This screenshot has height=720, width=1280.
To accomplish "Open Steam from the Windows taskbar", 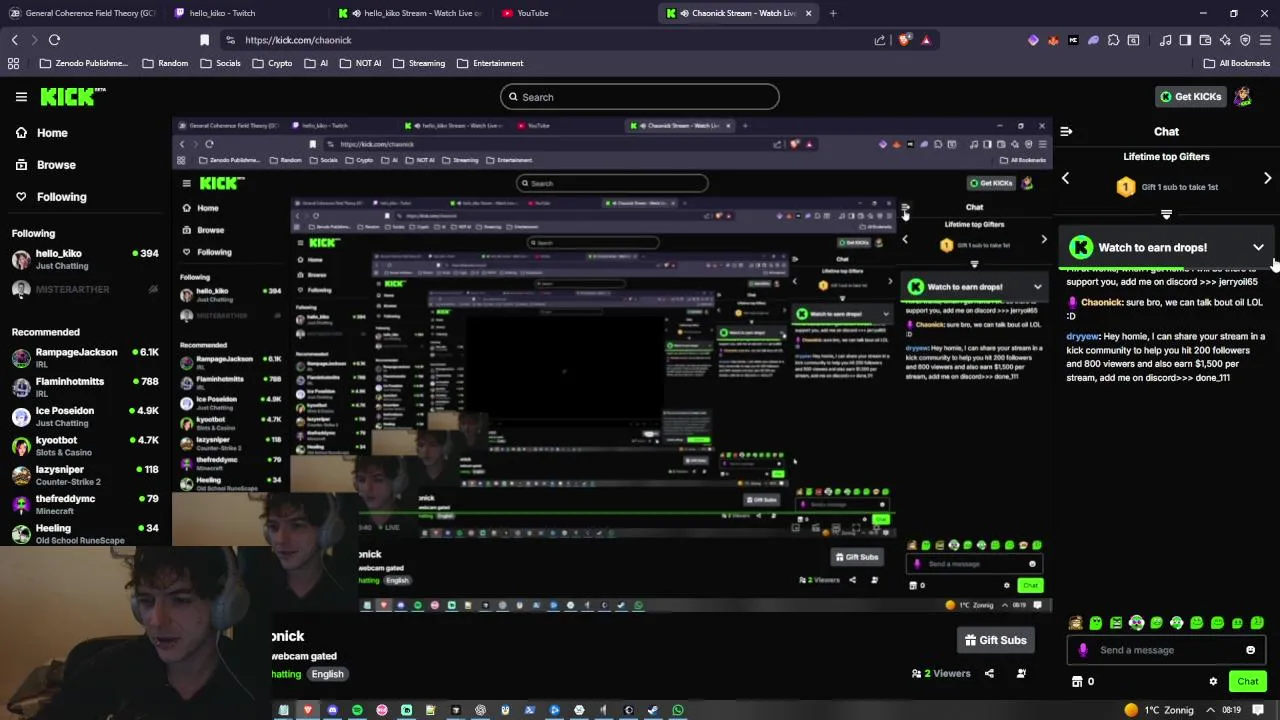I will tap(653, 710).
